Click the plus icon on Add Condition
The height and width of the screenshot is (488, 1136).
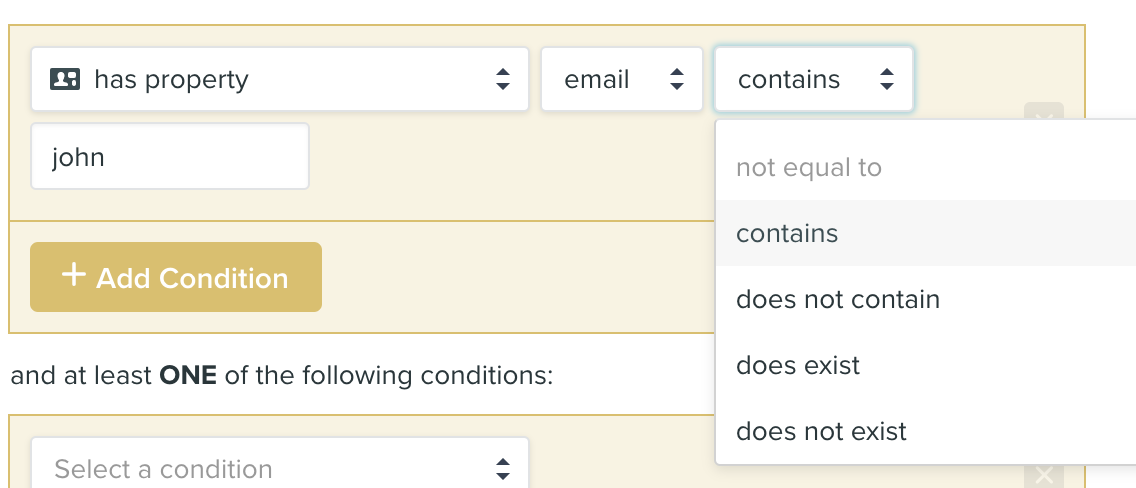(x=73, y=275)
